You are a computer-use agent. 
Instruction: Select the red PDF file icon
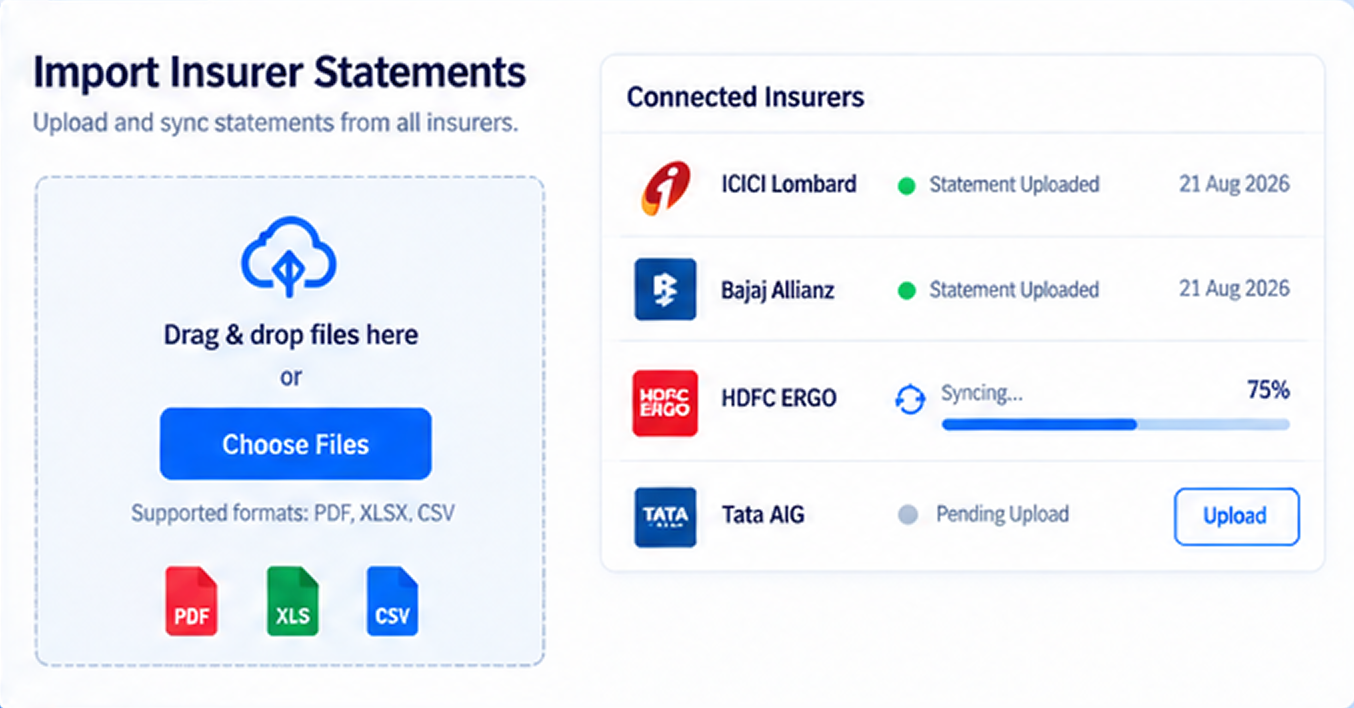[x=191, y=601]
